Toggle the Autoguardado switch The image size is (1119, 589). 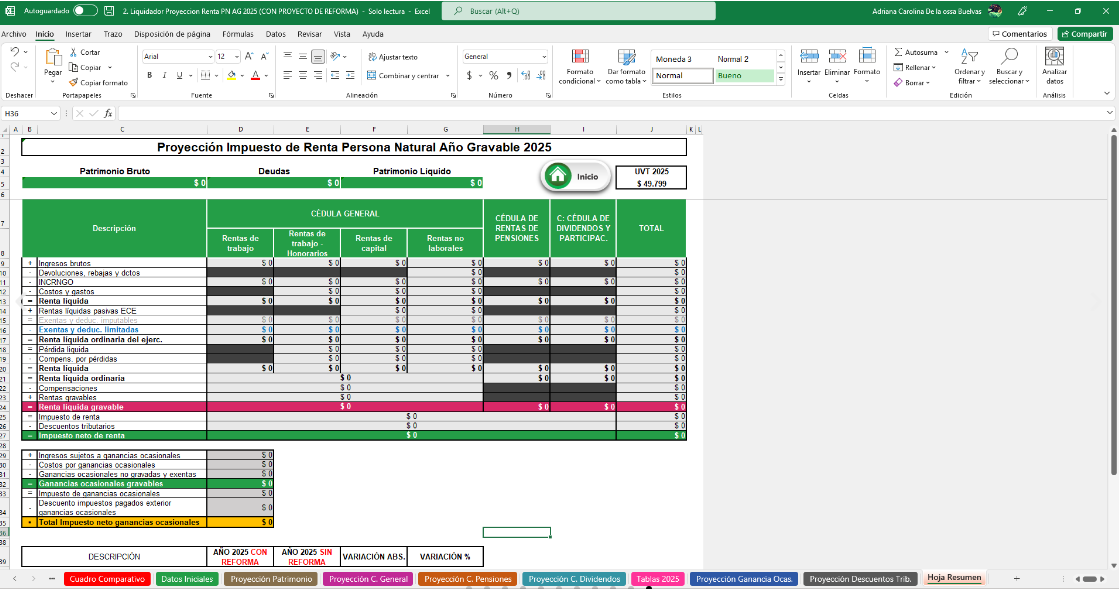(x=86, y=10)
